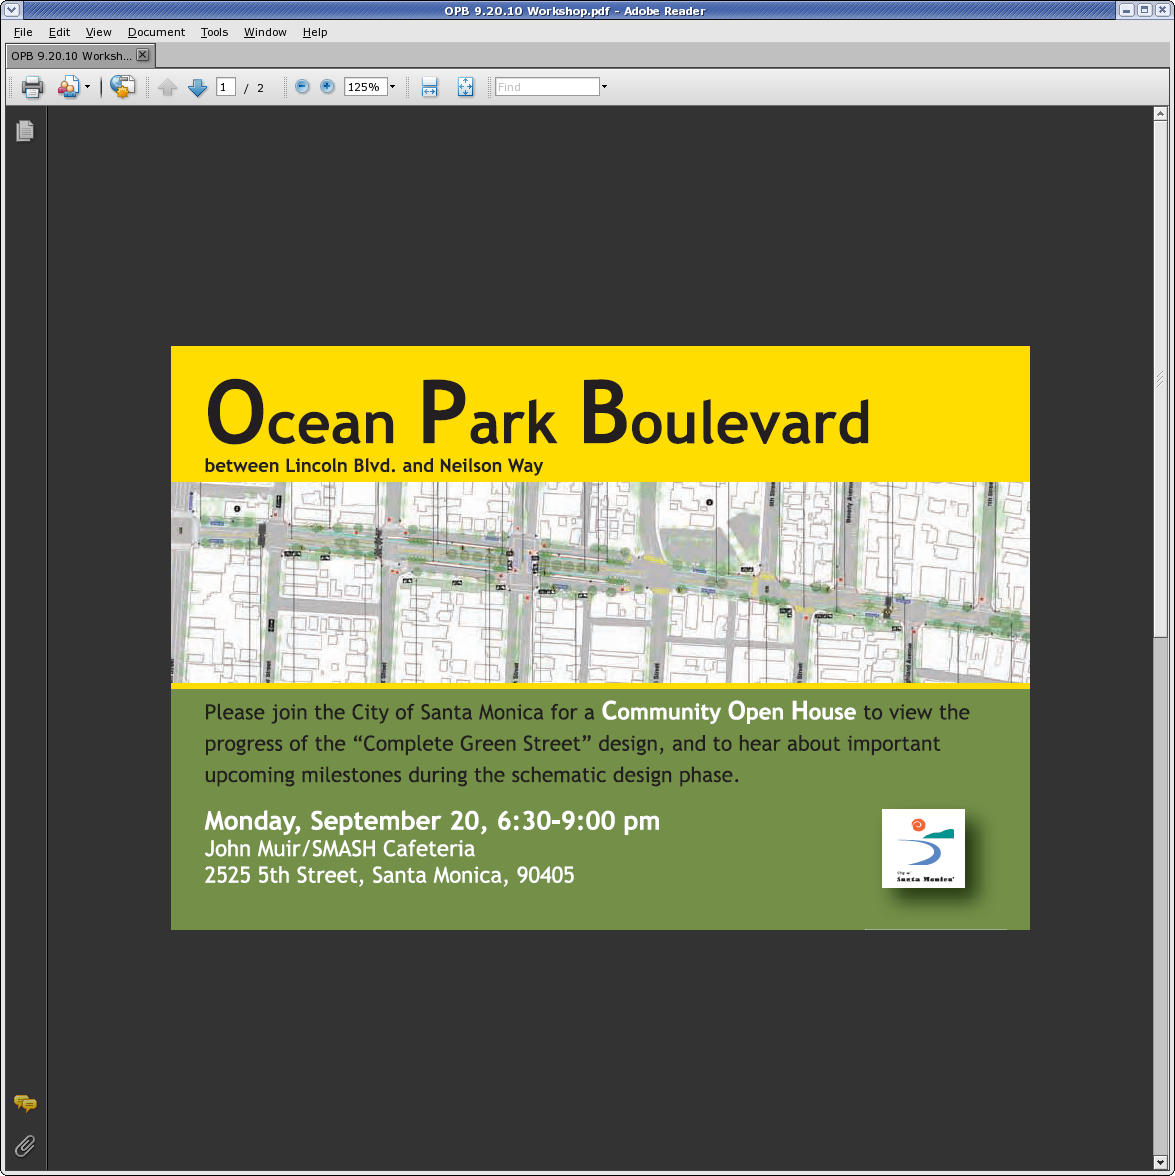The height and width of the screenshot is (1176, 1175).
Task: Expand the zoom percentage dropdown arrow
Action: (x=392, y=87)
